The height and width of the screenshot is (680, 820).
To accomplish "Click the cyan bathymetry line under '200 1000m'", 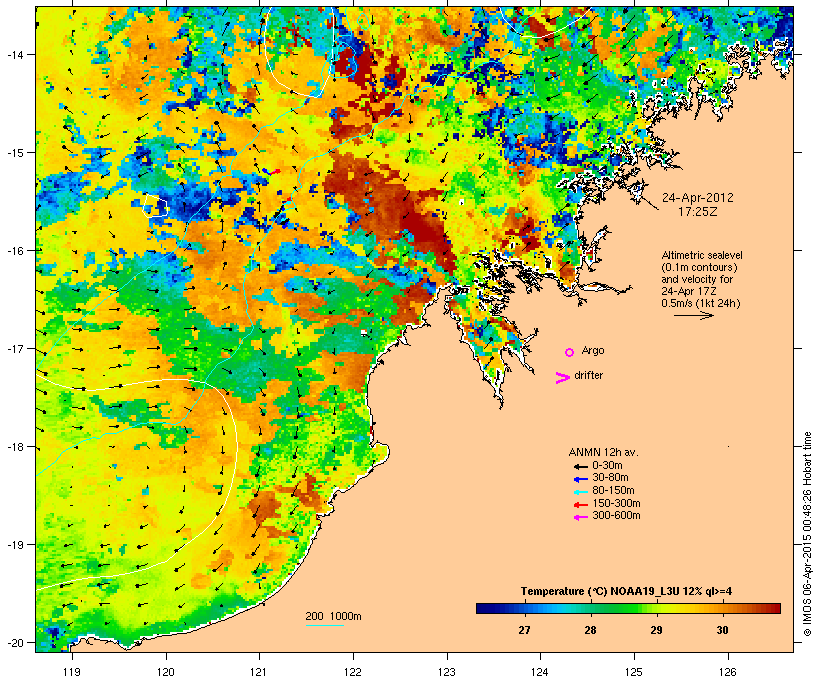I will (x=325, y=625).
